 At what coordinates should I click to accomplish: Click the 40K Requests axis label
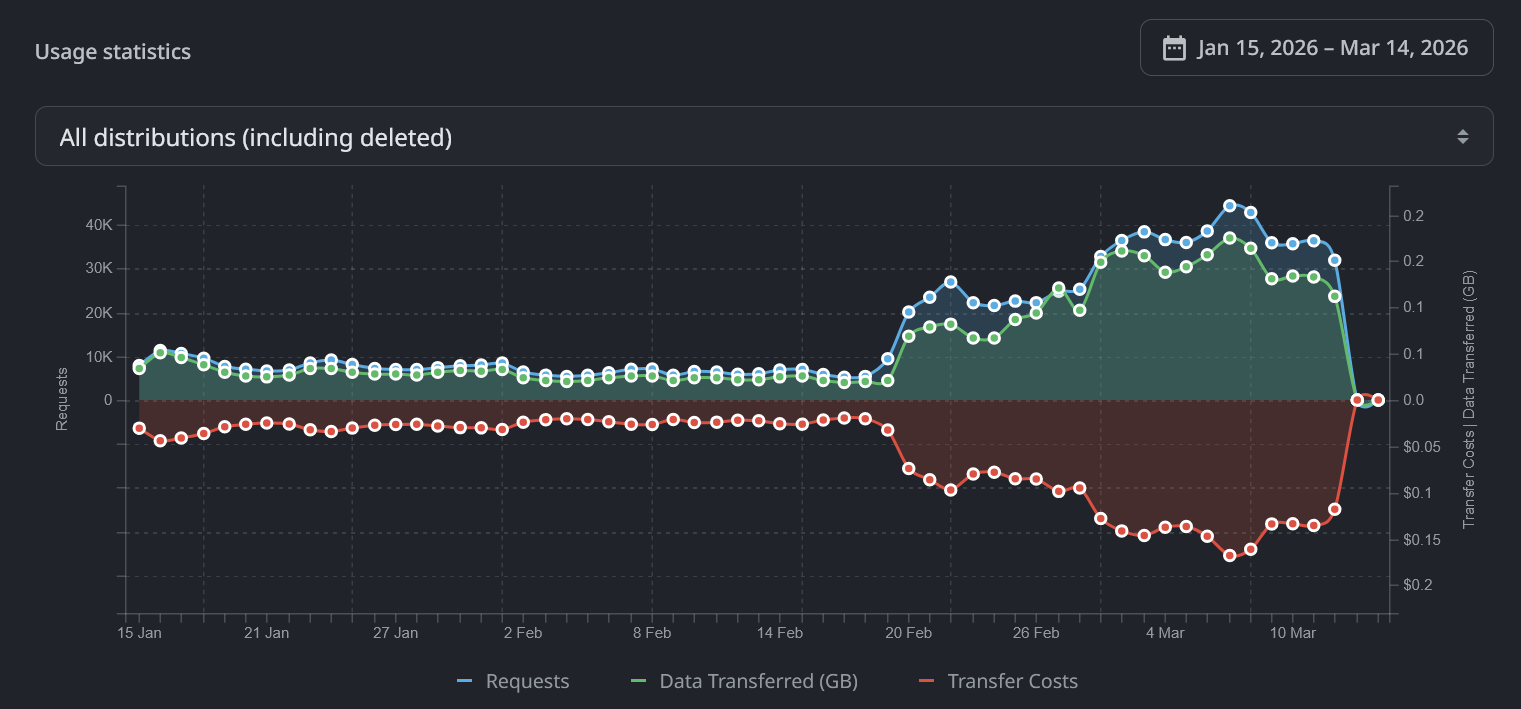coord(98,225)
